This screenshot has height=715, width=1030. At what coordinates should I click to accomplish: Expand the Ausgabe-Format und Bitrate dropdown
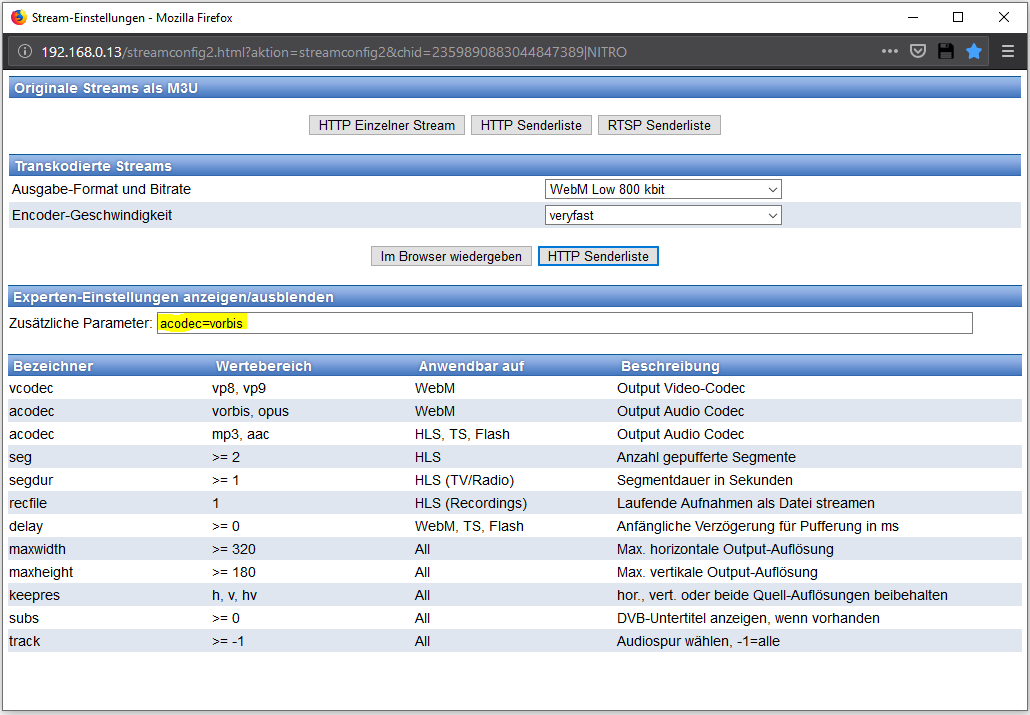tap(664, 189)
